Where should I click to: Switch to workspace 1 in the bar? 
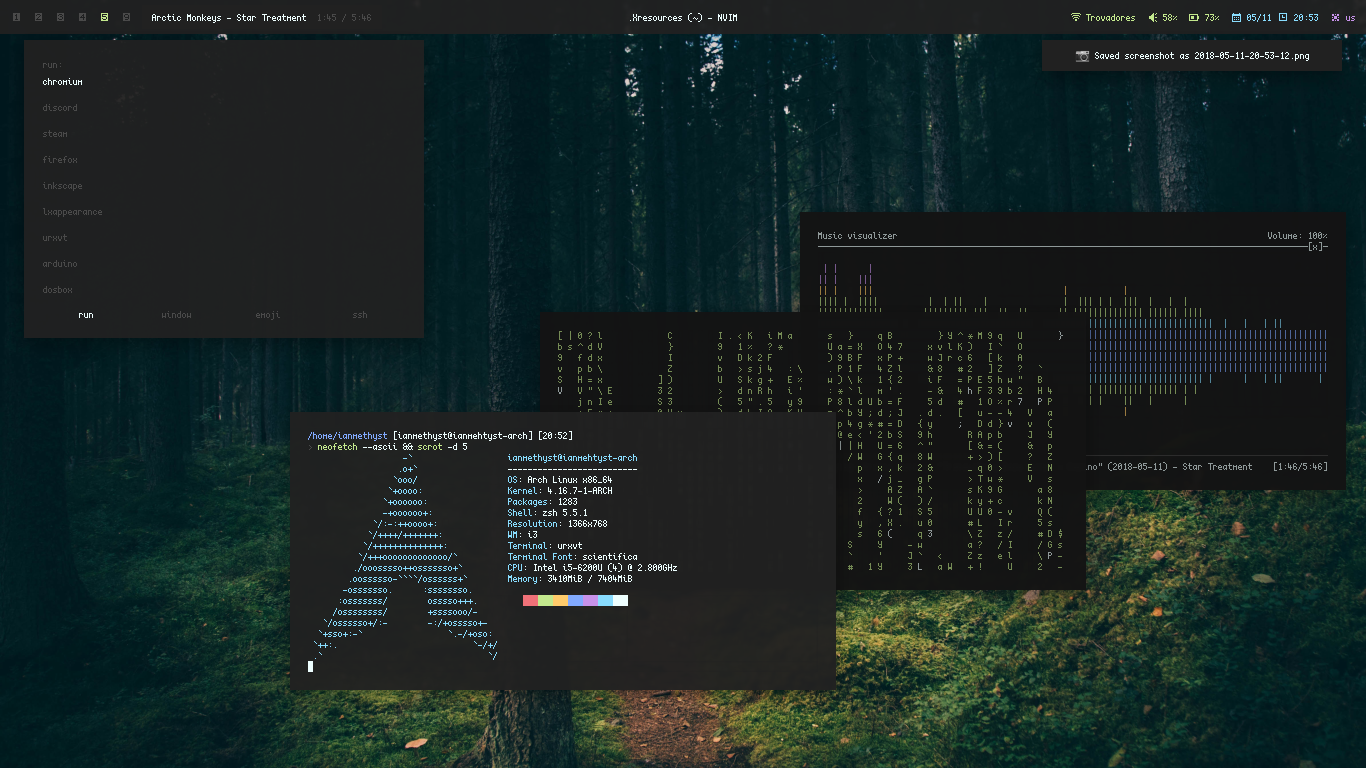16,18
